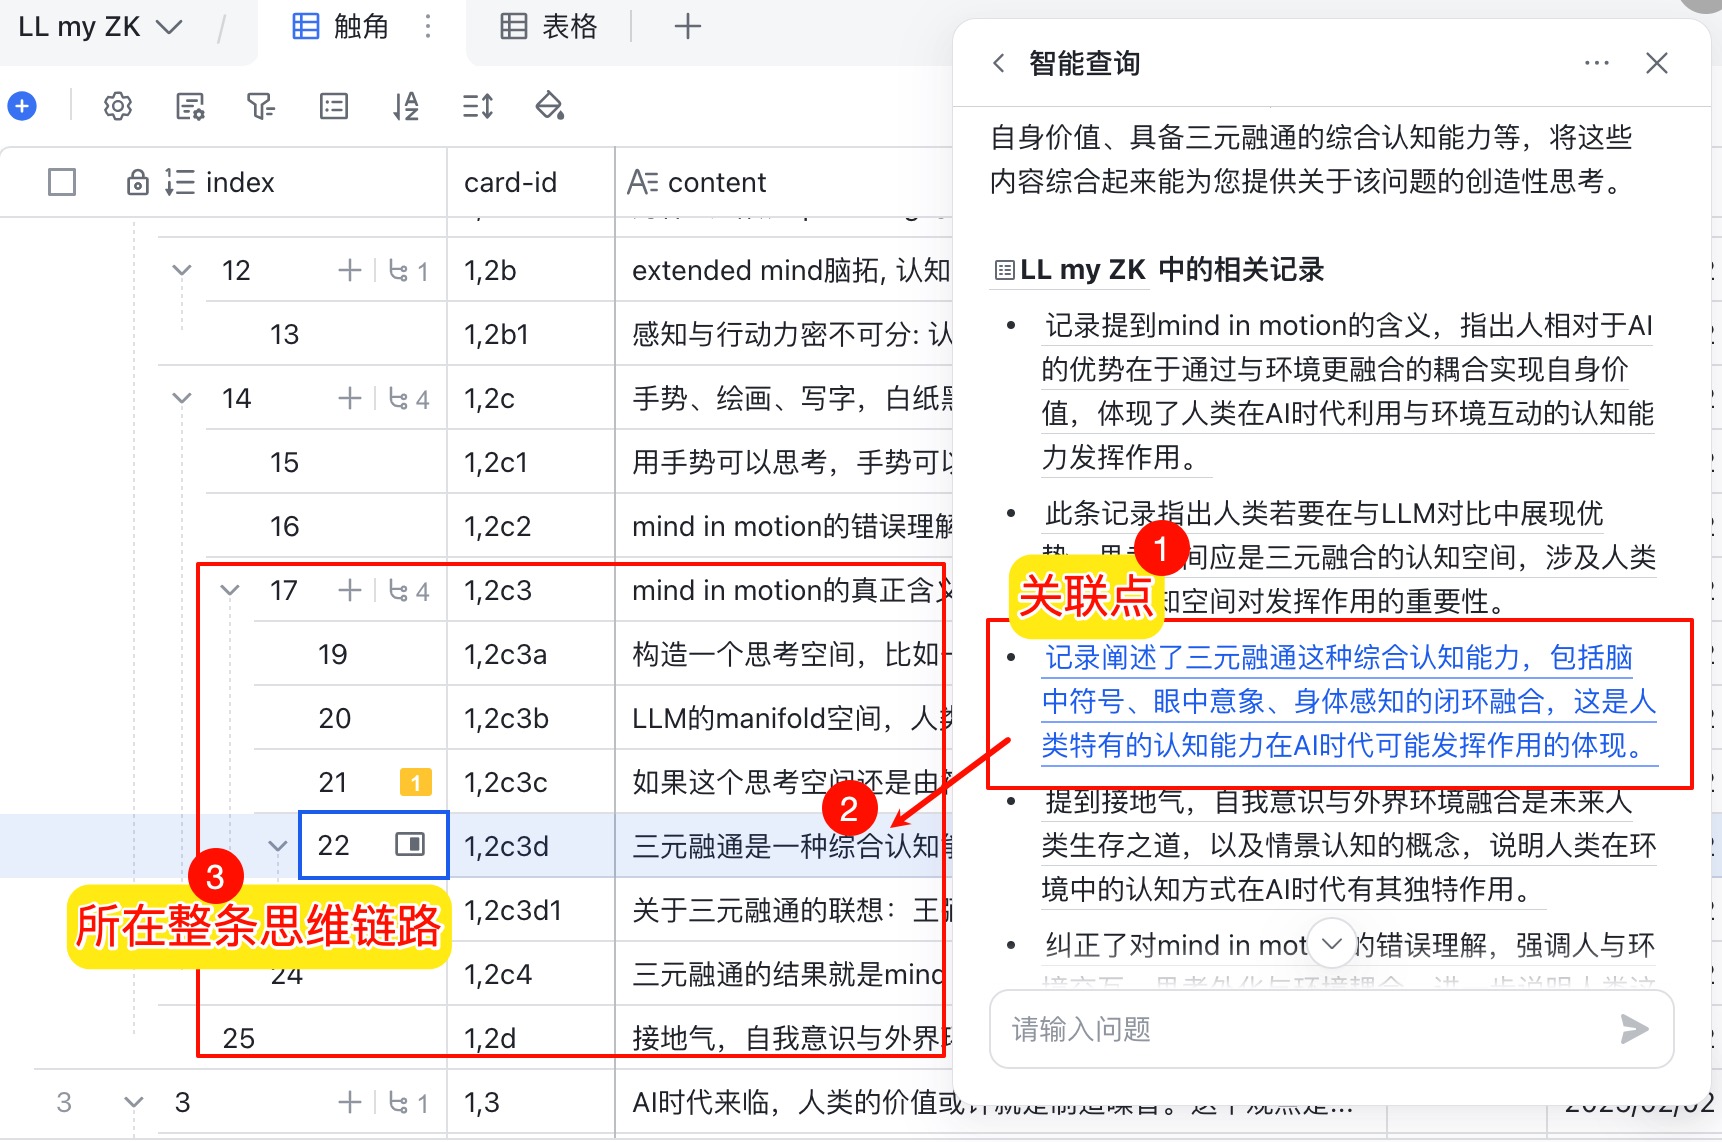1722x1142 pixels.
Task: Go back in the 智能查询 panel
Action: point(998,64)
